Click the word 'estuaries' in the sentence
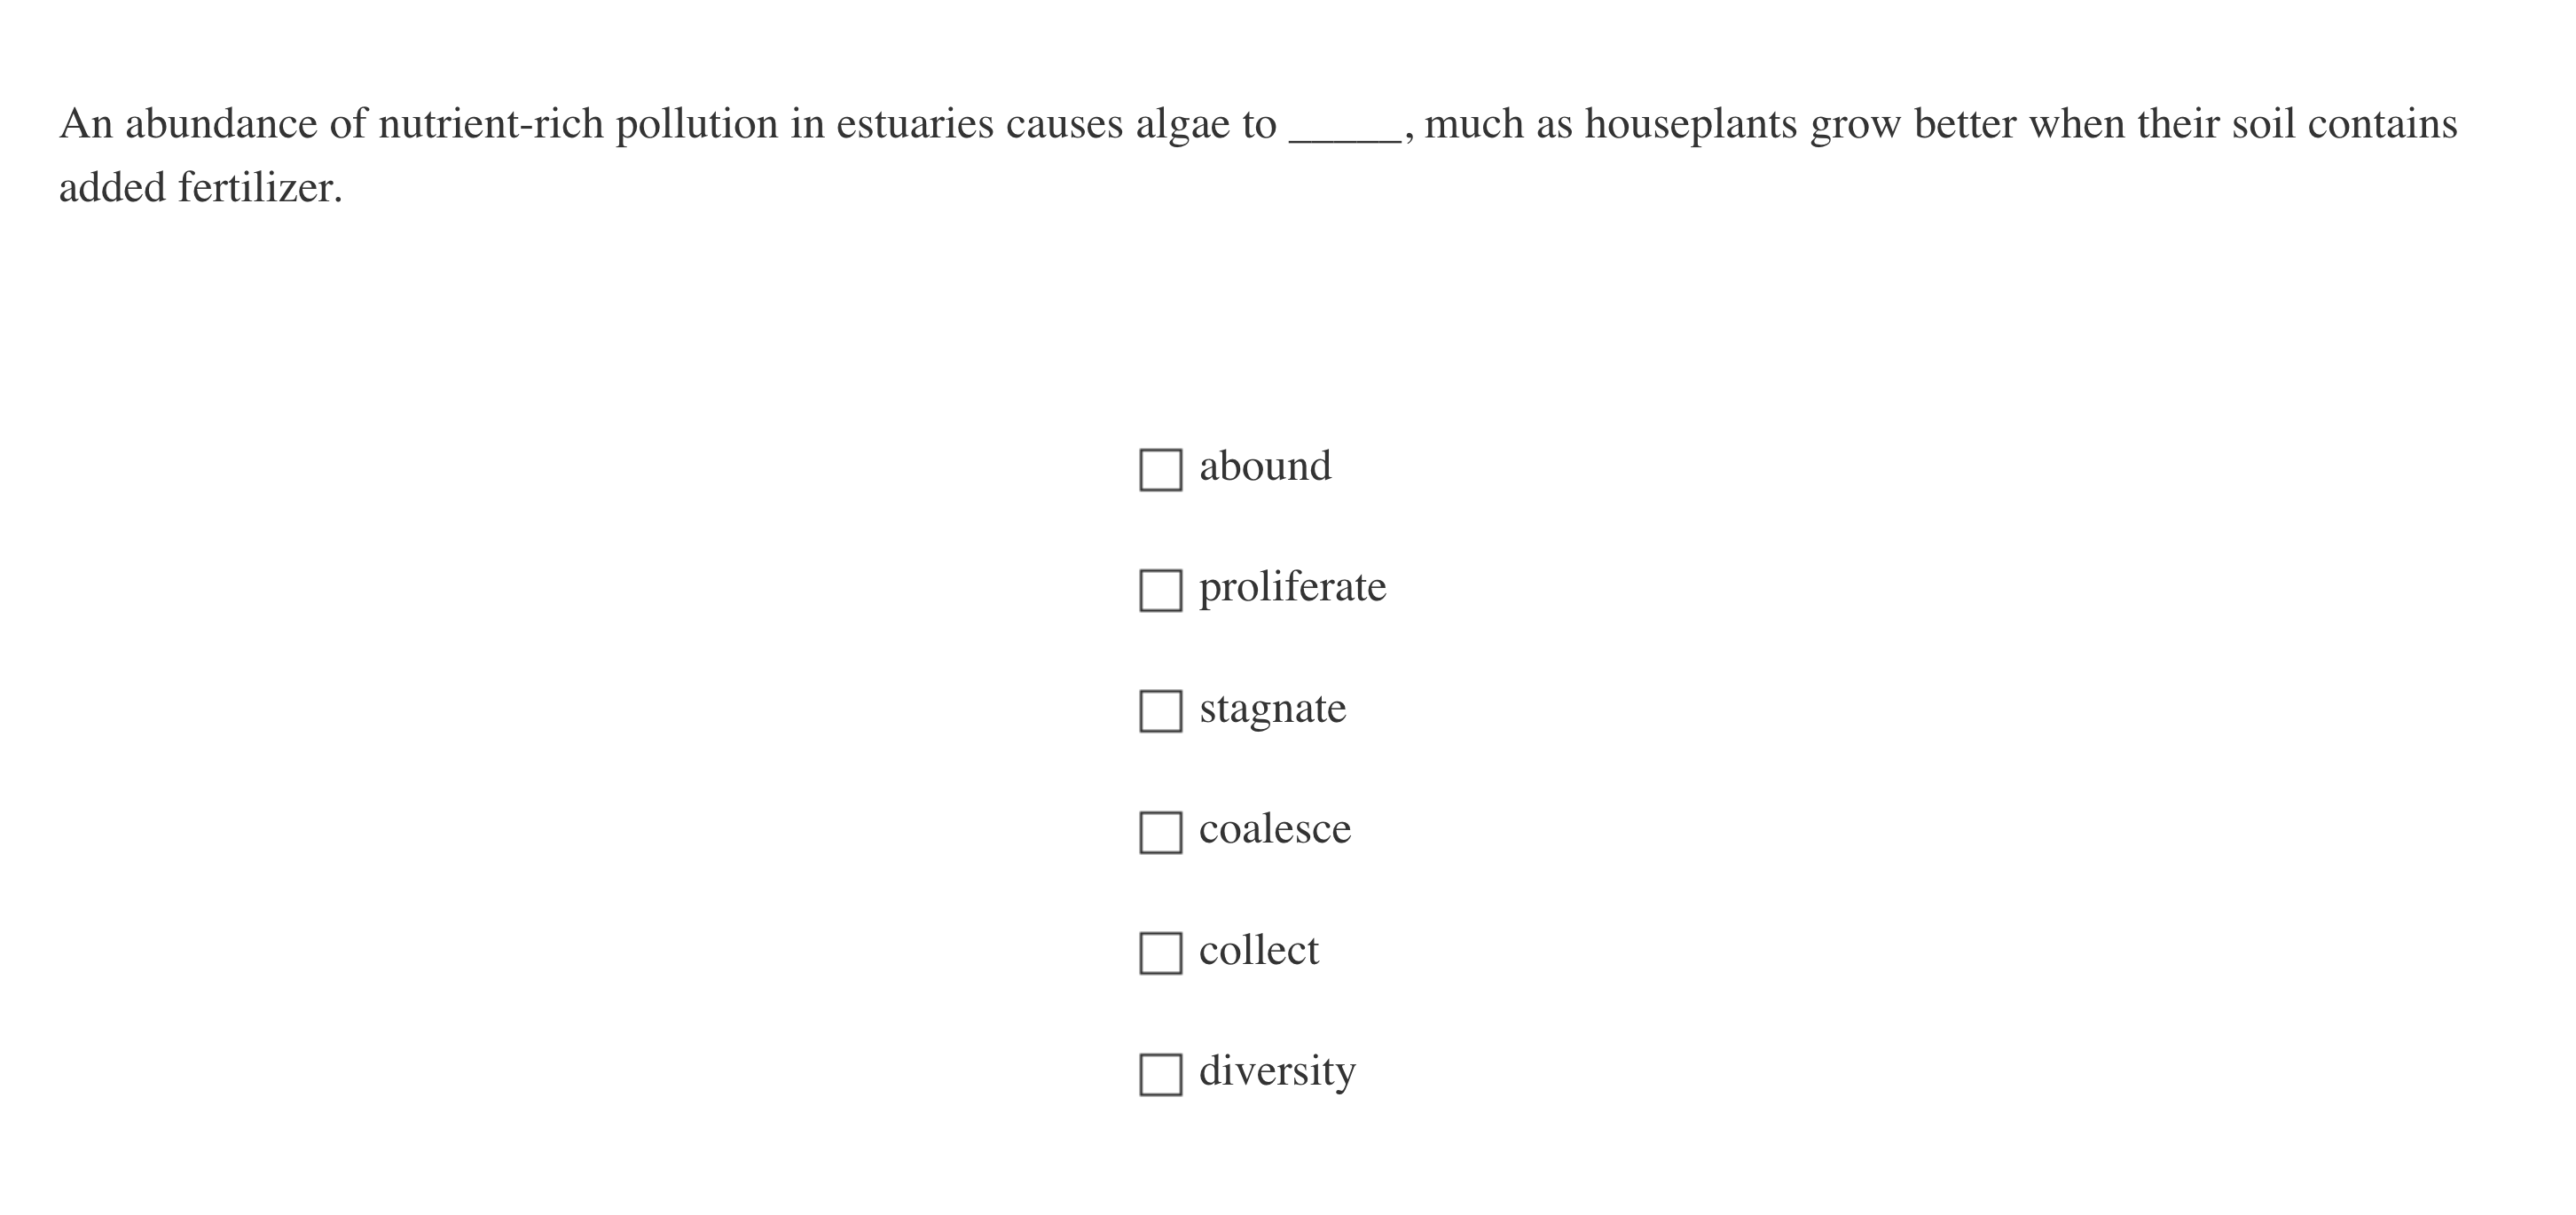The width and height of the screenshot is (2576, 1215). click(915, 124)
